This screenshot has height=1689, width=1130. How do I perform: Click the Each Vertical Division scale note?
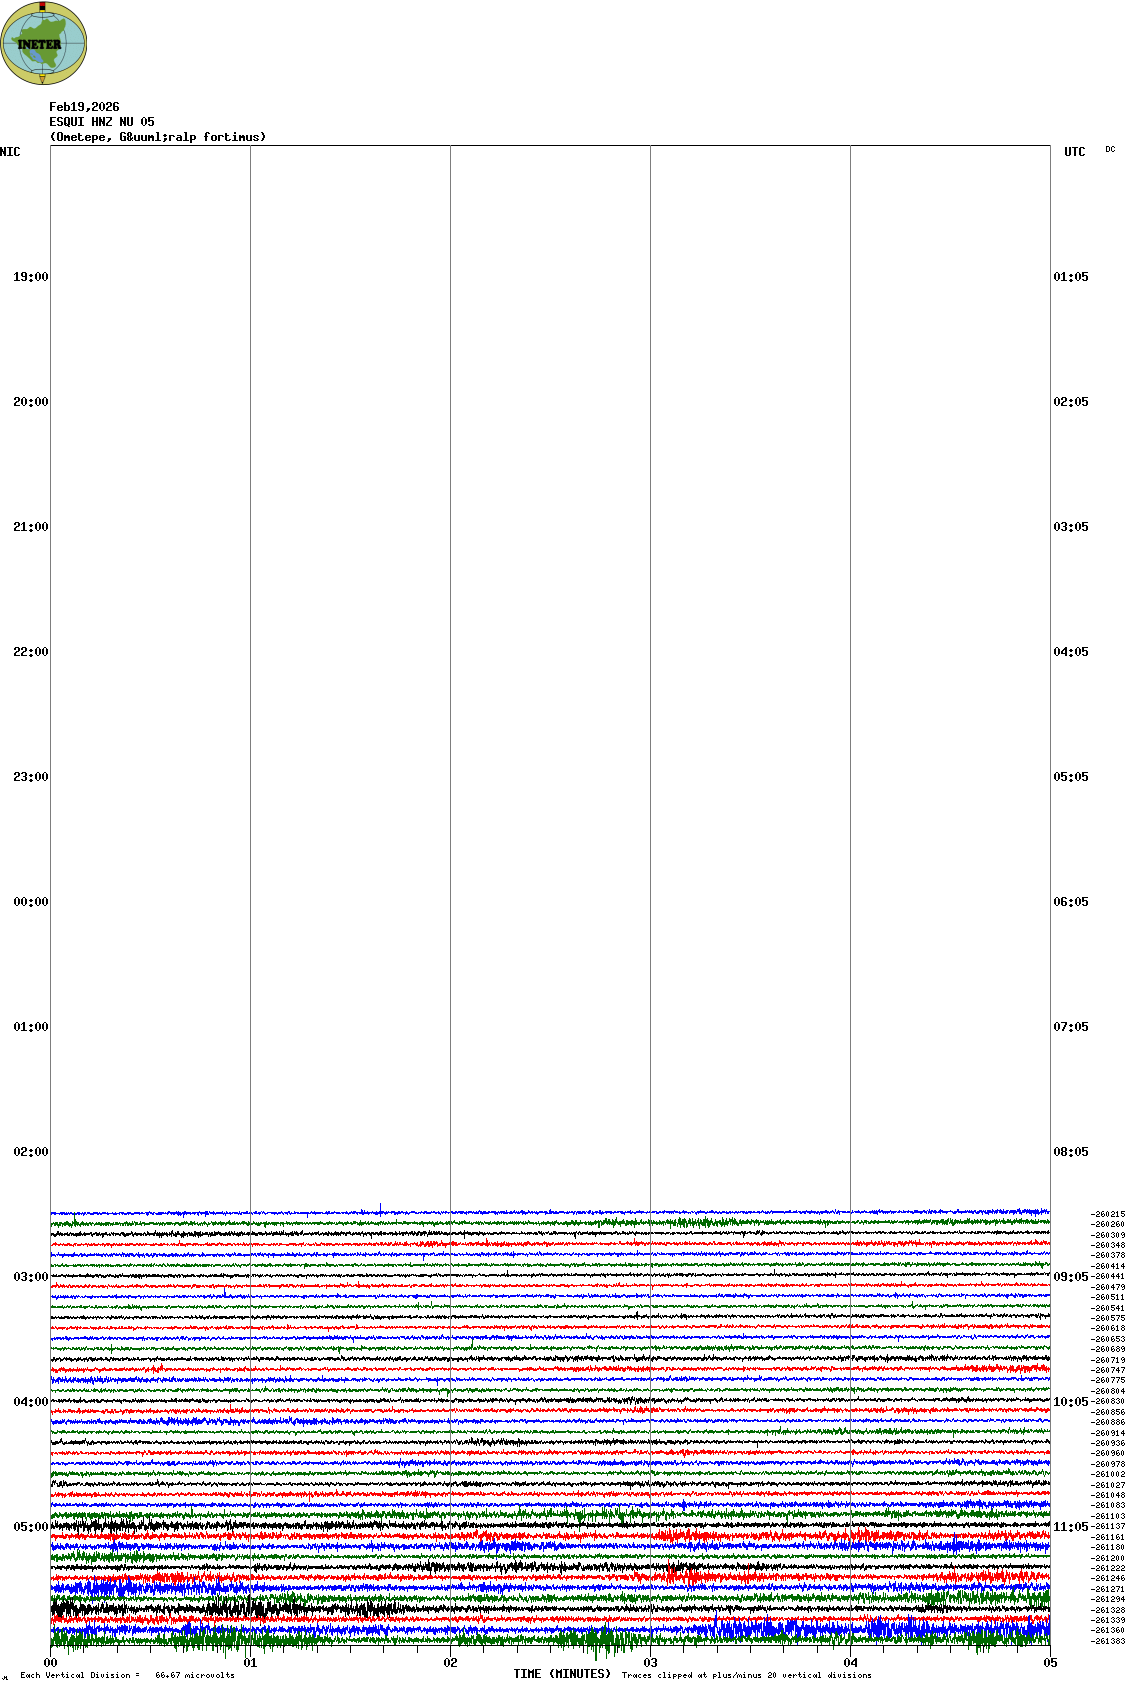pos(127,1675)
